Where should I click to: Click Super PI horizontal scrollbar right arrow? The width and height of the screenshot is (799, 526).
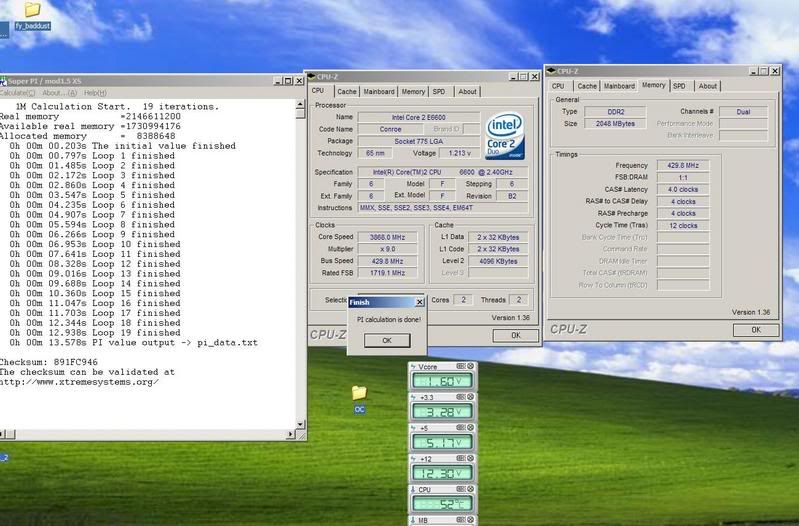point(290,434)
